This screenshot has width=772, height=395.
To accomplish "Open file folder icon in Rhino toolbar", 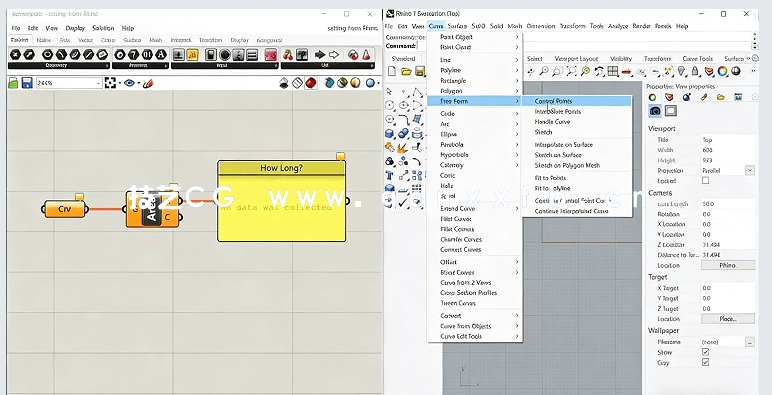I will point(406,72).
